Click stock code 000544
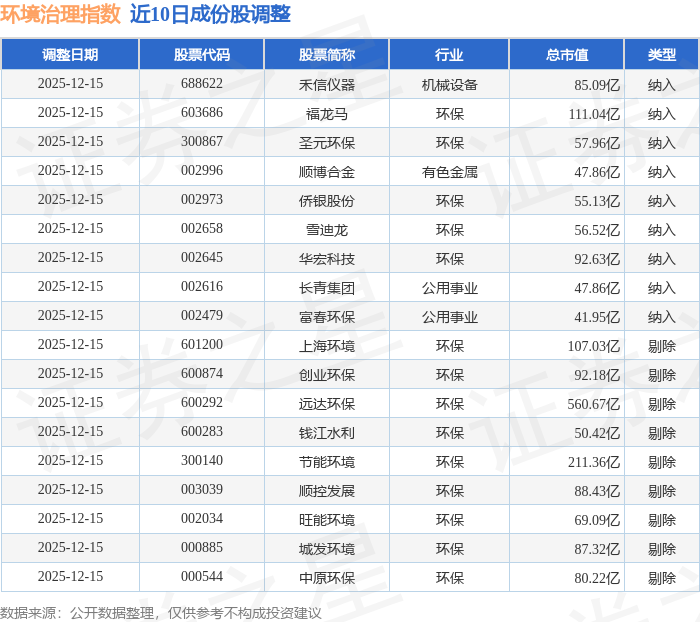700x622 pixels. pos(202,577)
